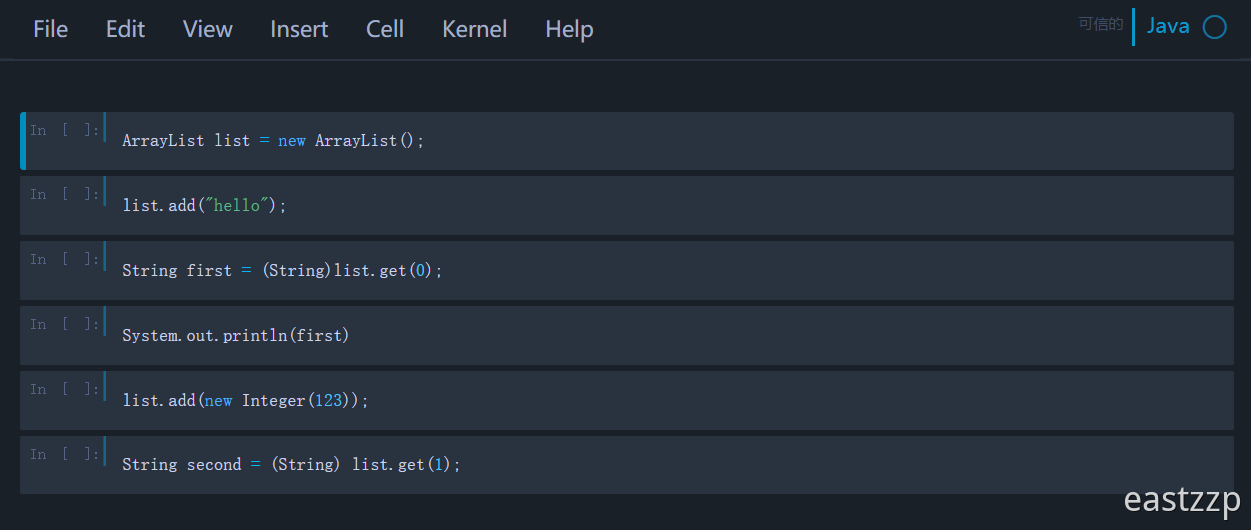Open the Edit menu
1251x530 pixels.
click(x=125, y=30)
